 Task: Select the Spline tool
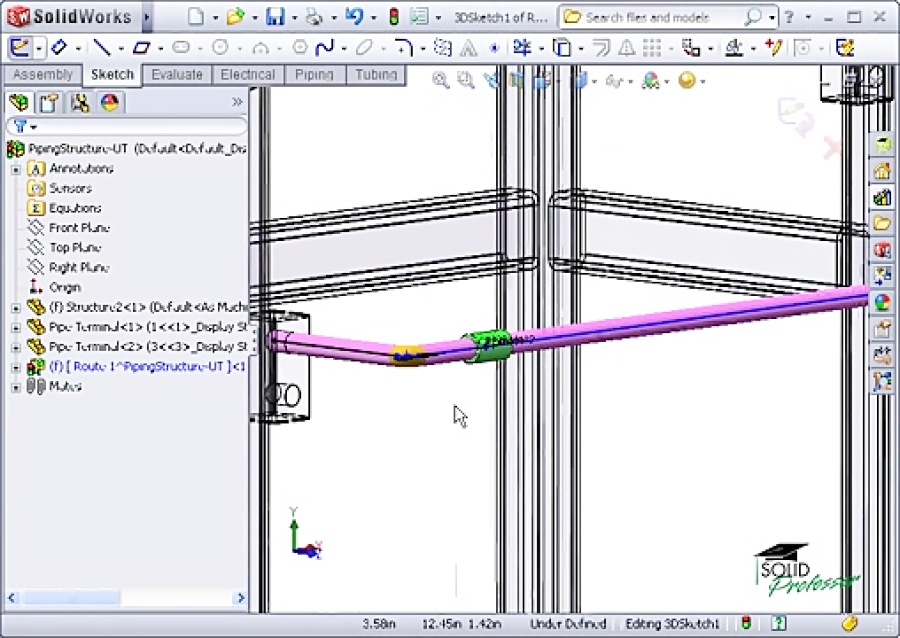[x=325, y=47]
